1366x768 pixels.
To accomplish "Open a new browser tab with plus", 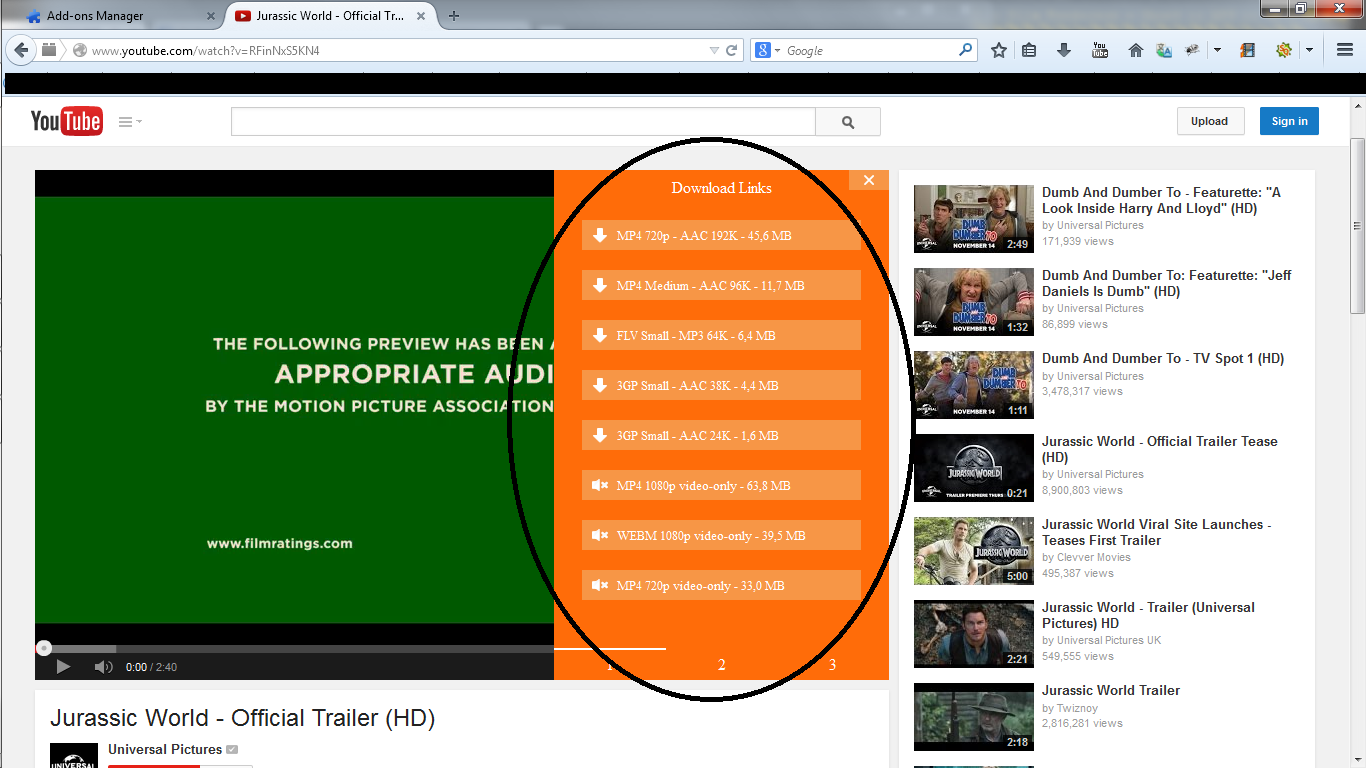I will point(454,16).
